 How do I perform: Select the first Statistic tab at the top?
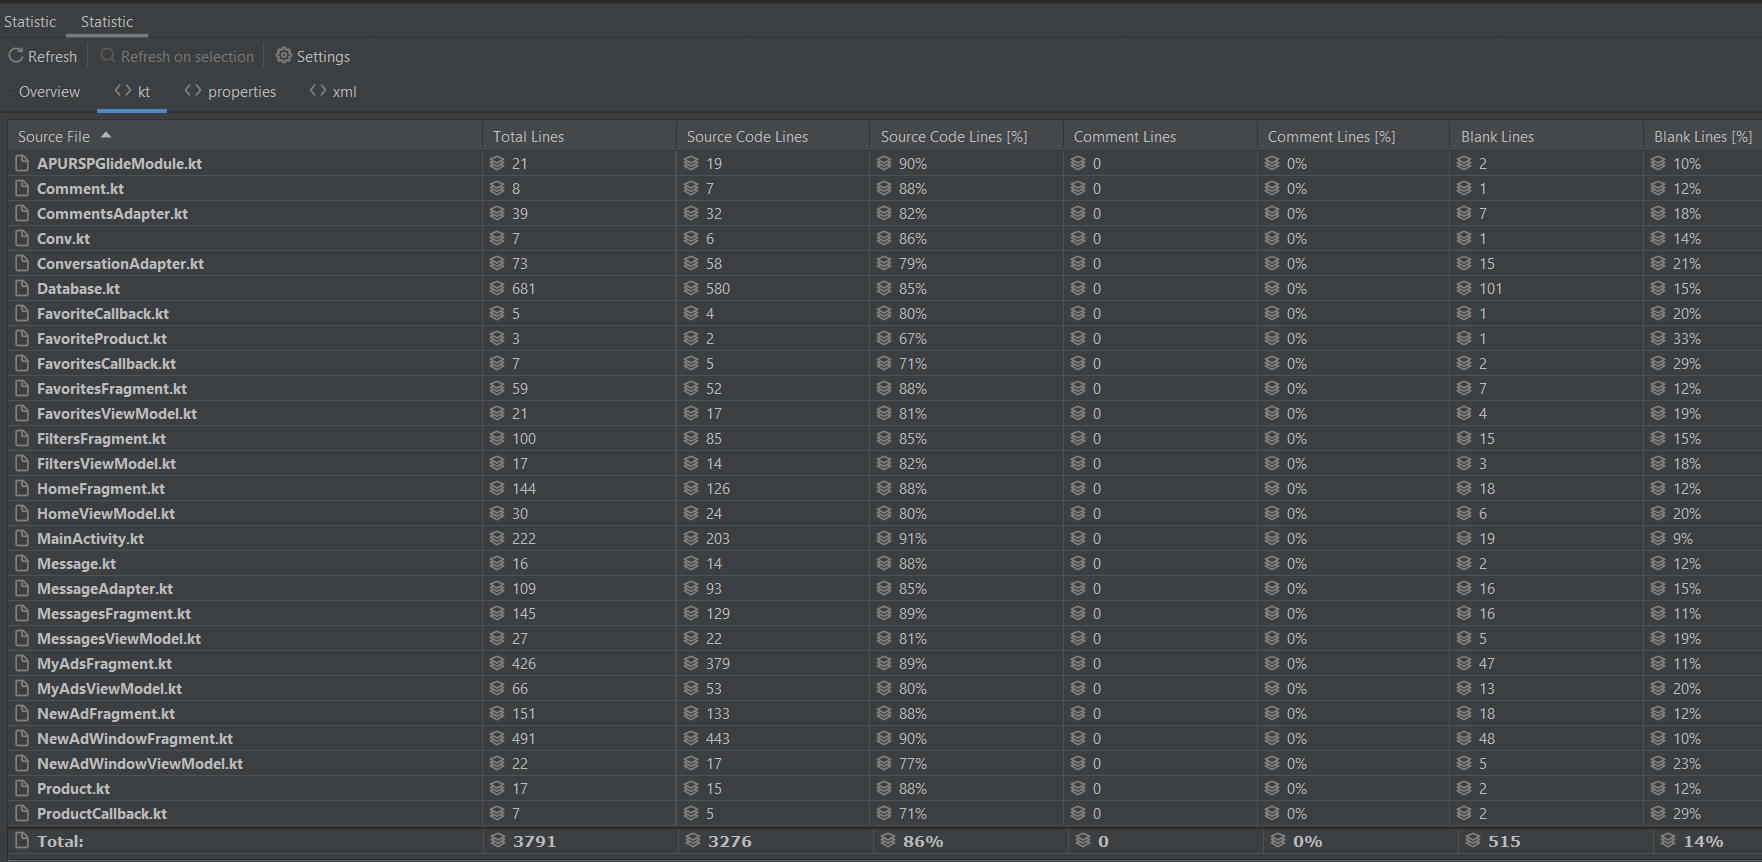point(30,21)
